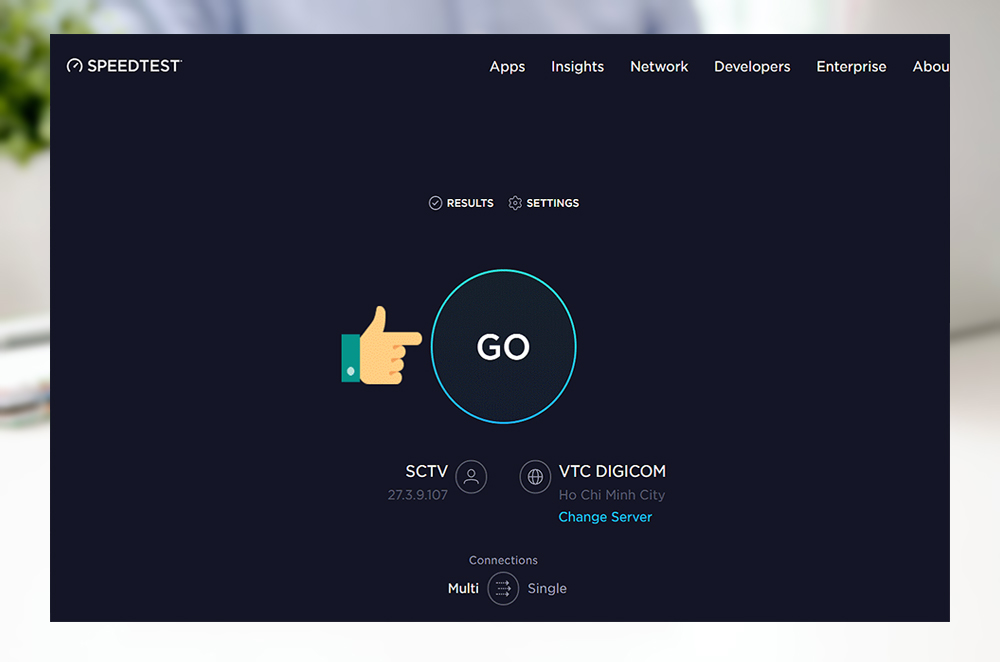This screenshot has width=1000, height=662.
Task: Choose Multi connection mode
Action: (x=463, y=589)
